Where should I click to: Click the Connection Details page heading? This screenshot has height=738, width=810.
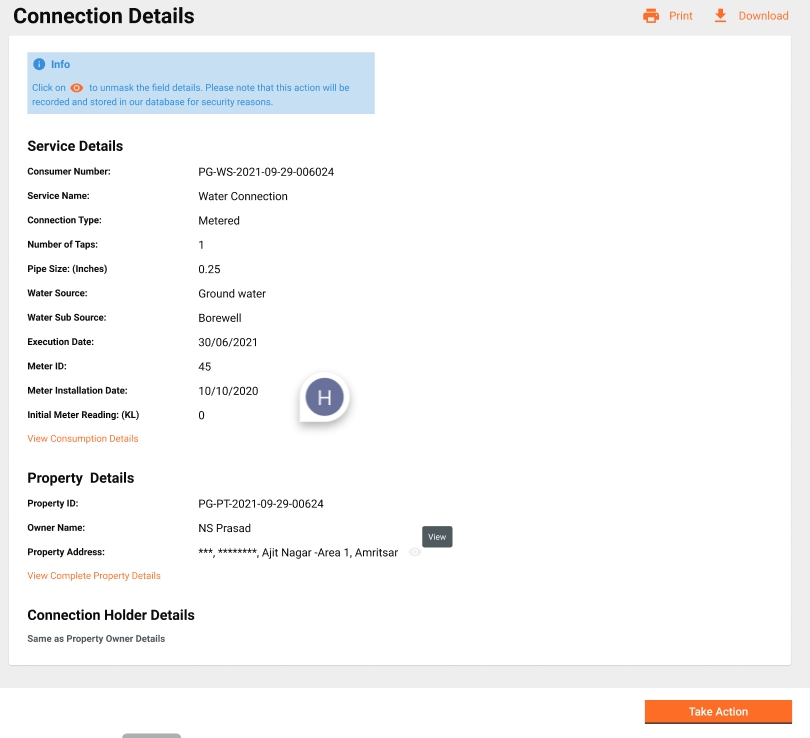click(104, 16)
